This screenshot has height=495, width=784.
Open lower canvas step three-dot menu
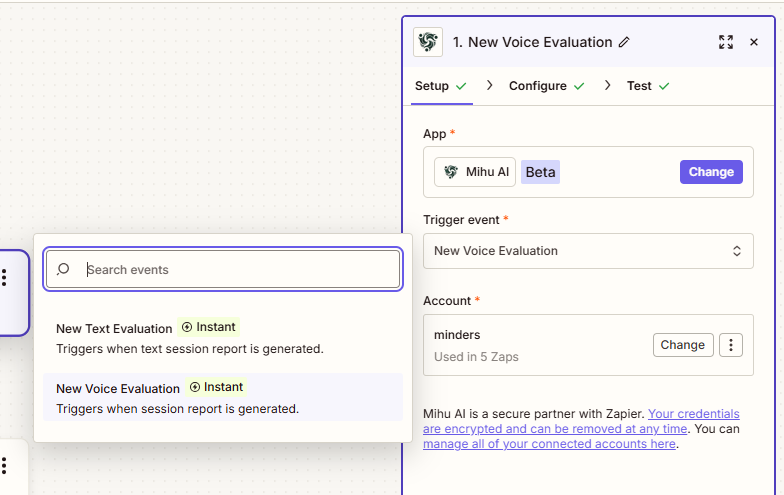4,466
